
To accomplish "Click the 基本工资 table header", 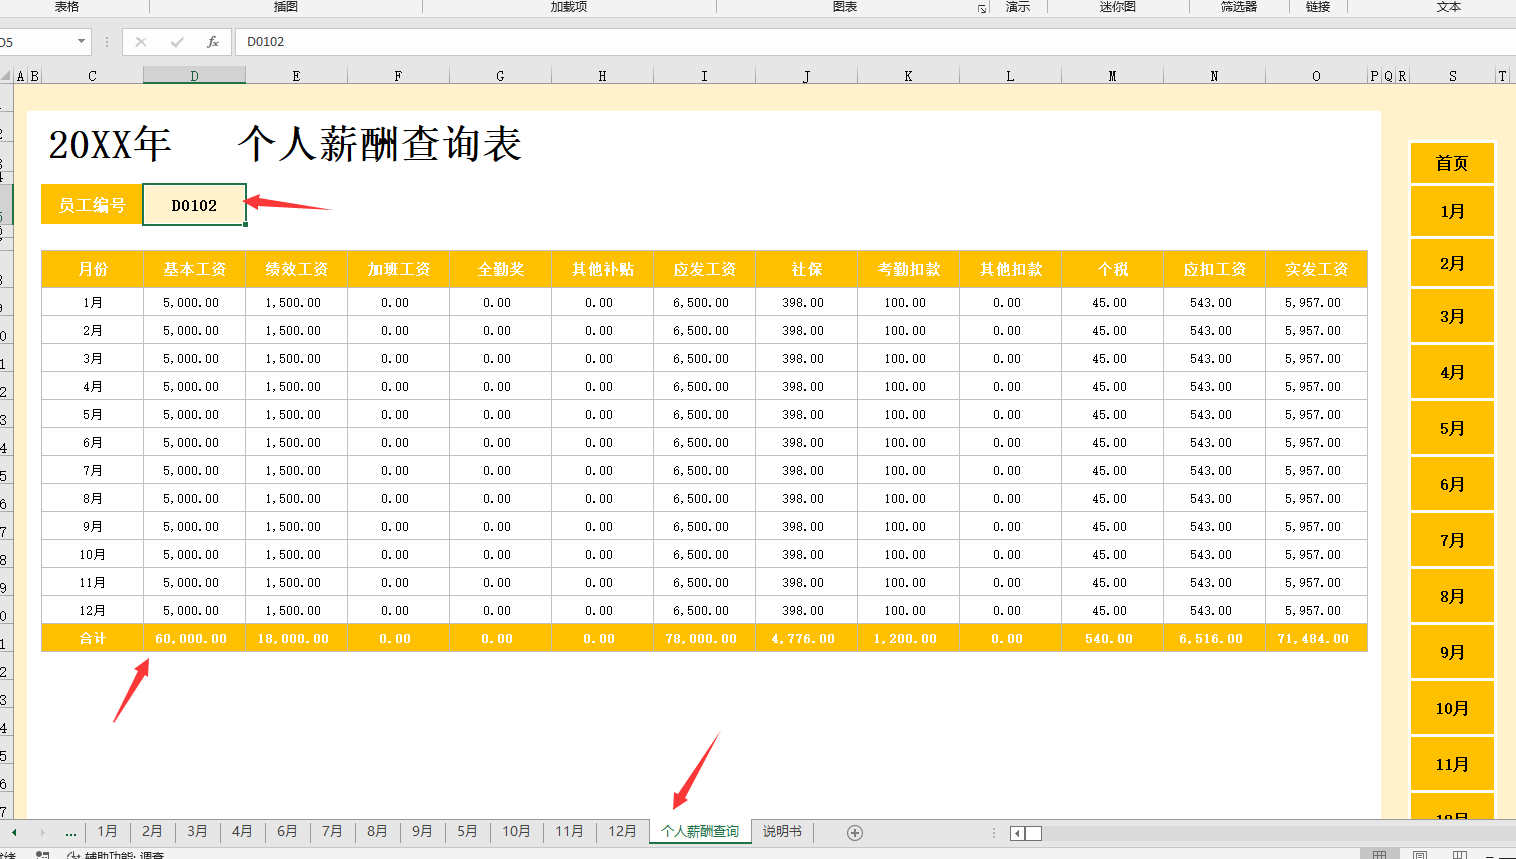I will (195, 269).
